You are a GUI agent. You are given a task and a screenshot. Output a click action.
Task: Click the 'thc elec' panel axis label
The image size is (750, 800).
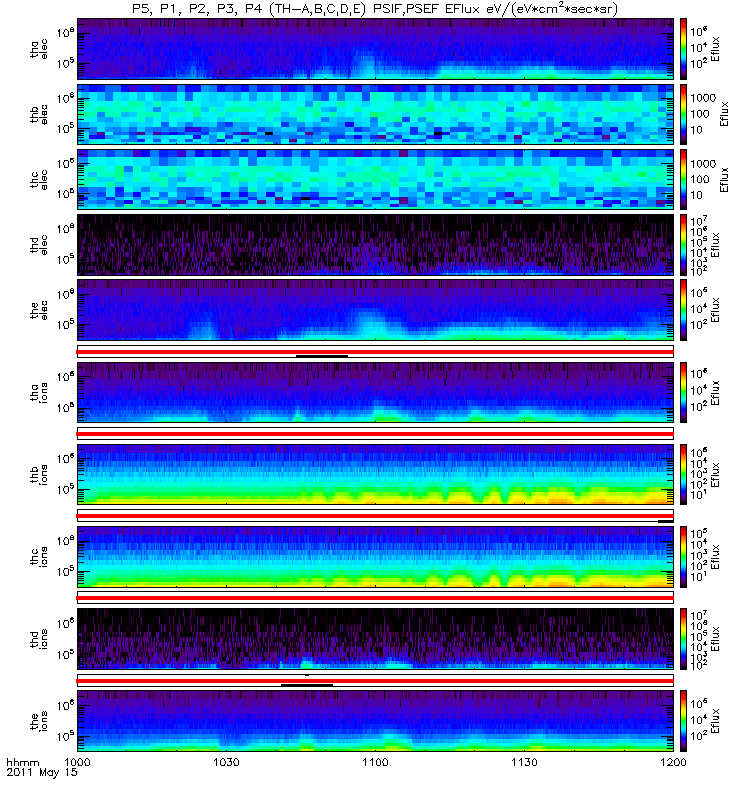(39, 180)
